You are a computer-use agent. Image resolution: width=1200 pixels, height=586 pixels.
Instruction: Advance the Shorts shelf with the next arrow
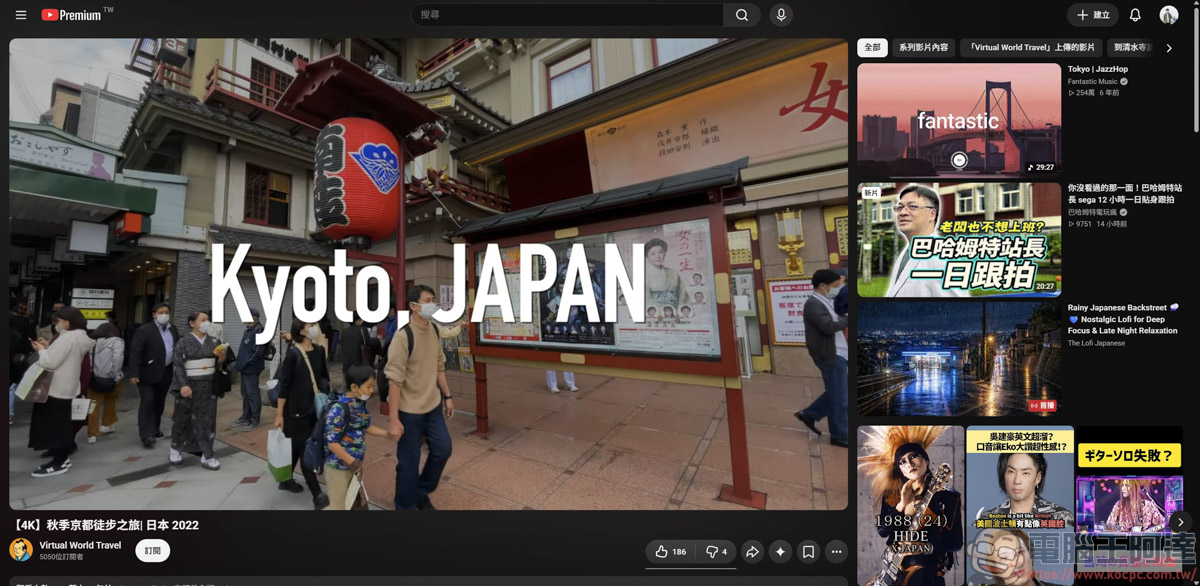[1180, 522]
